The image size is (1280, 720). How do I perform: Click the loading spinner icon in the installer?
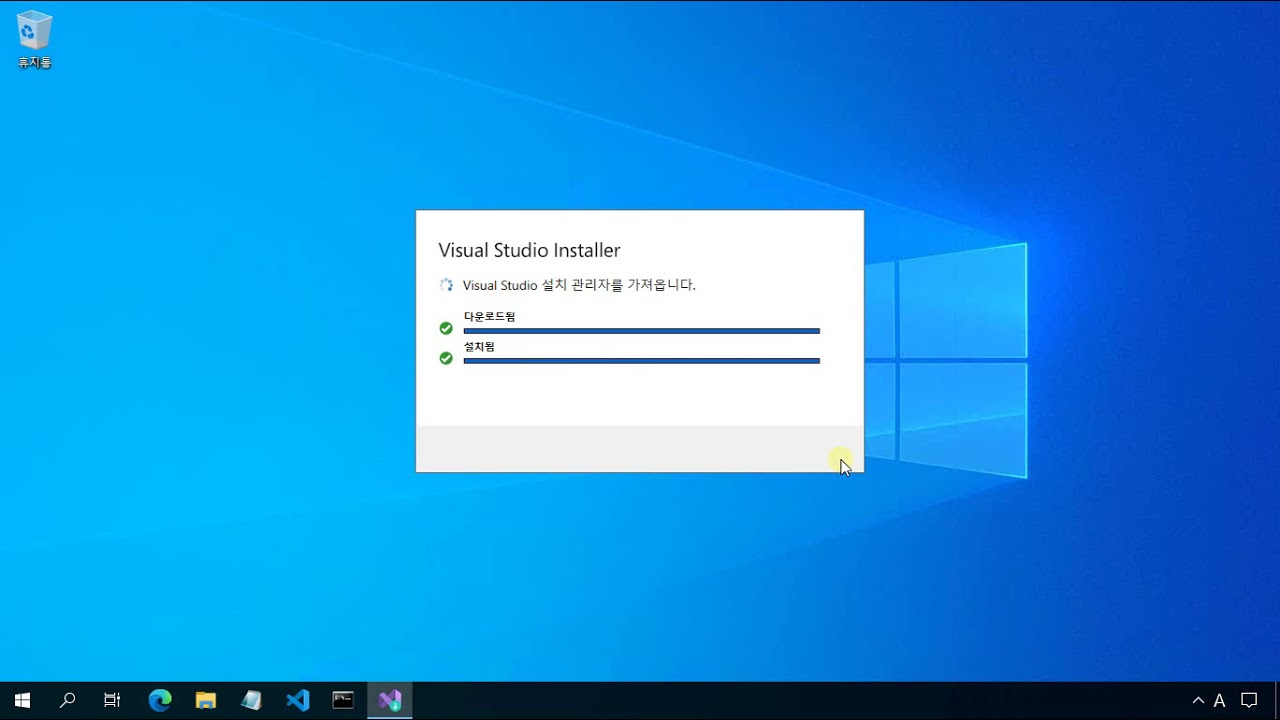(x=446, y=285)
